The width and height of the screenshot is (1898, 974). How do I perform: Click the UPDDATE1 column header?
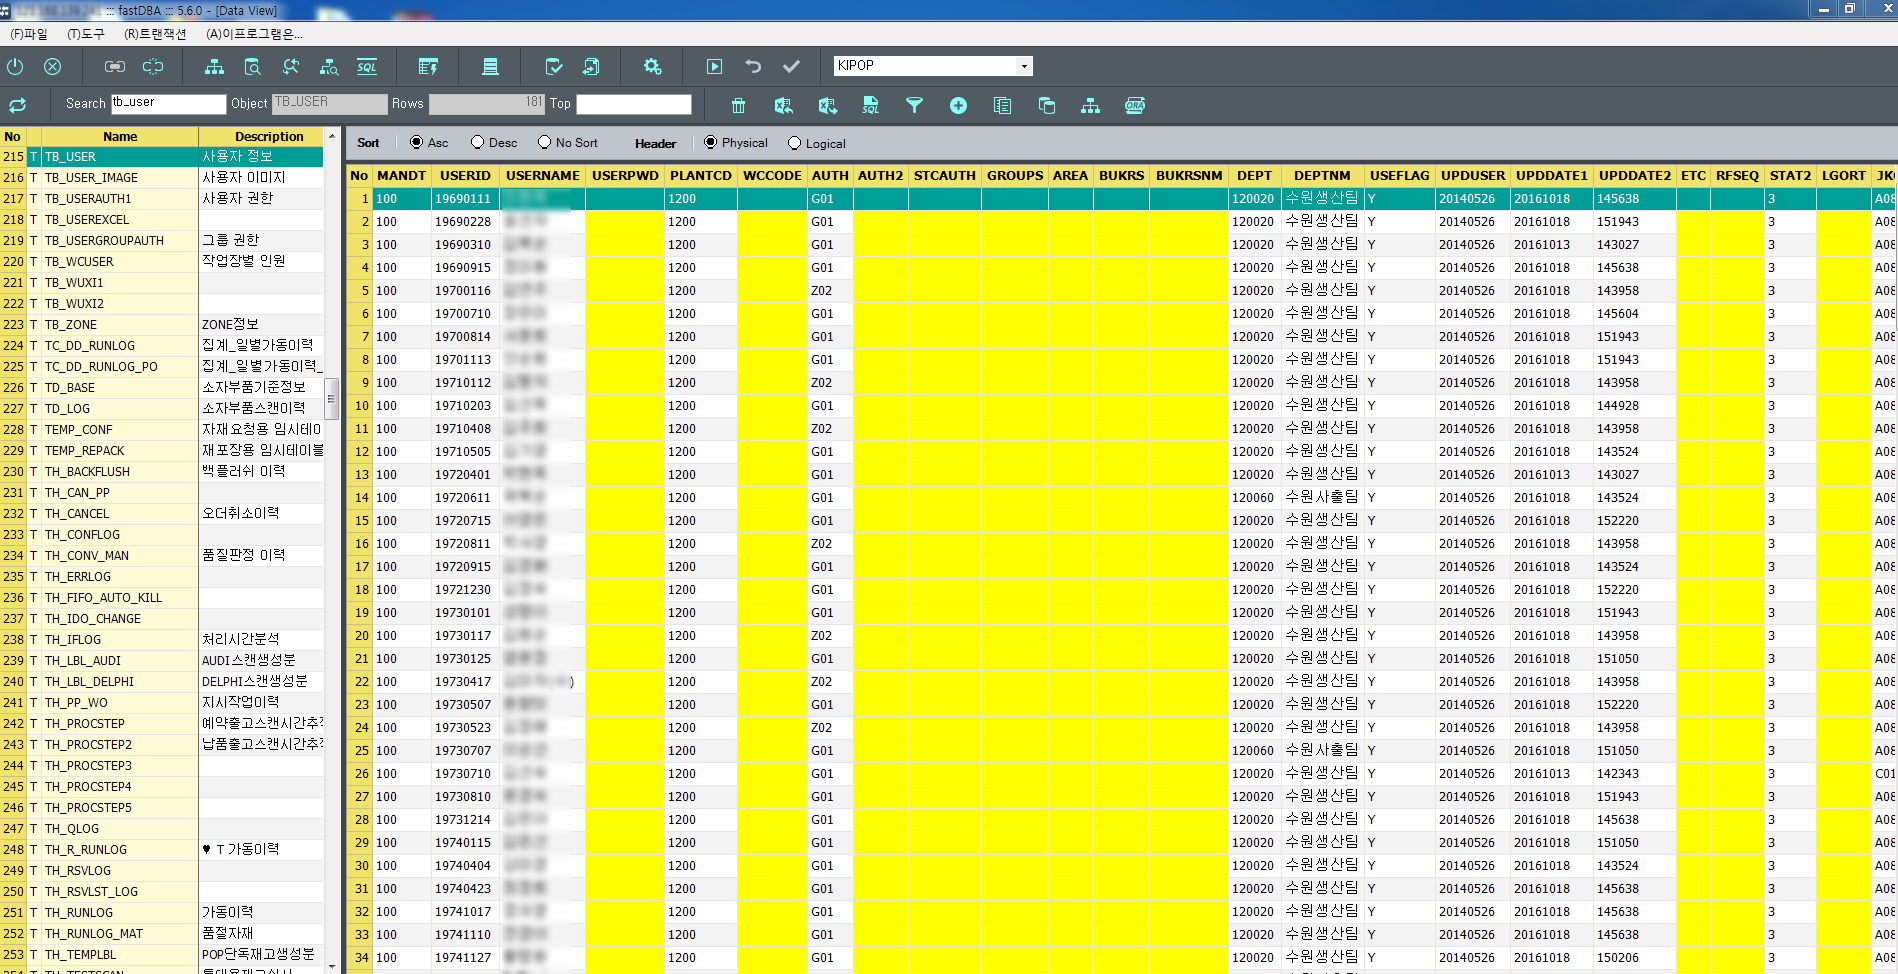[x=1551, y=175]
